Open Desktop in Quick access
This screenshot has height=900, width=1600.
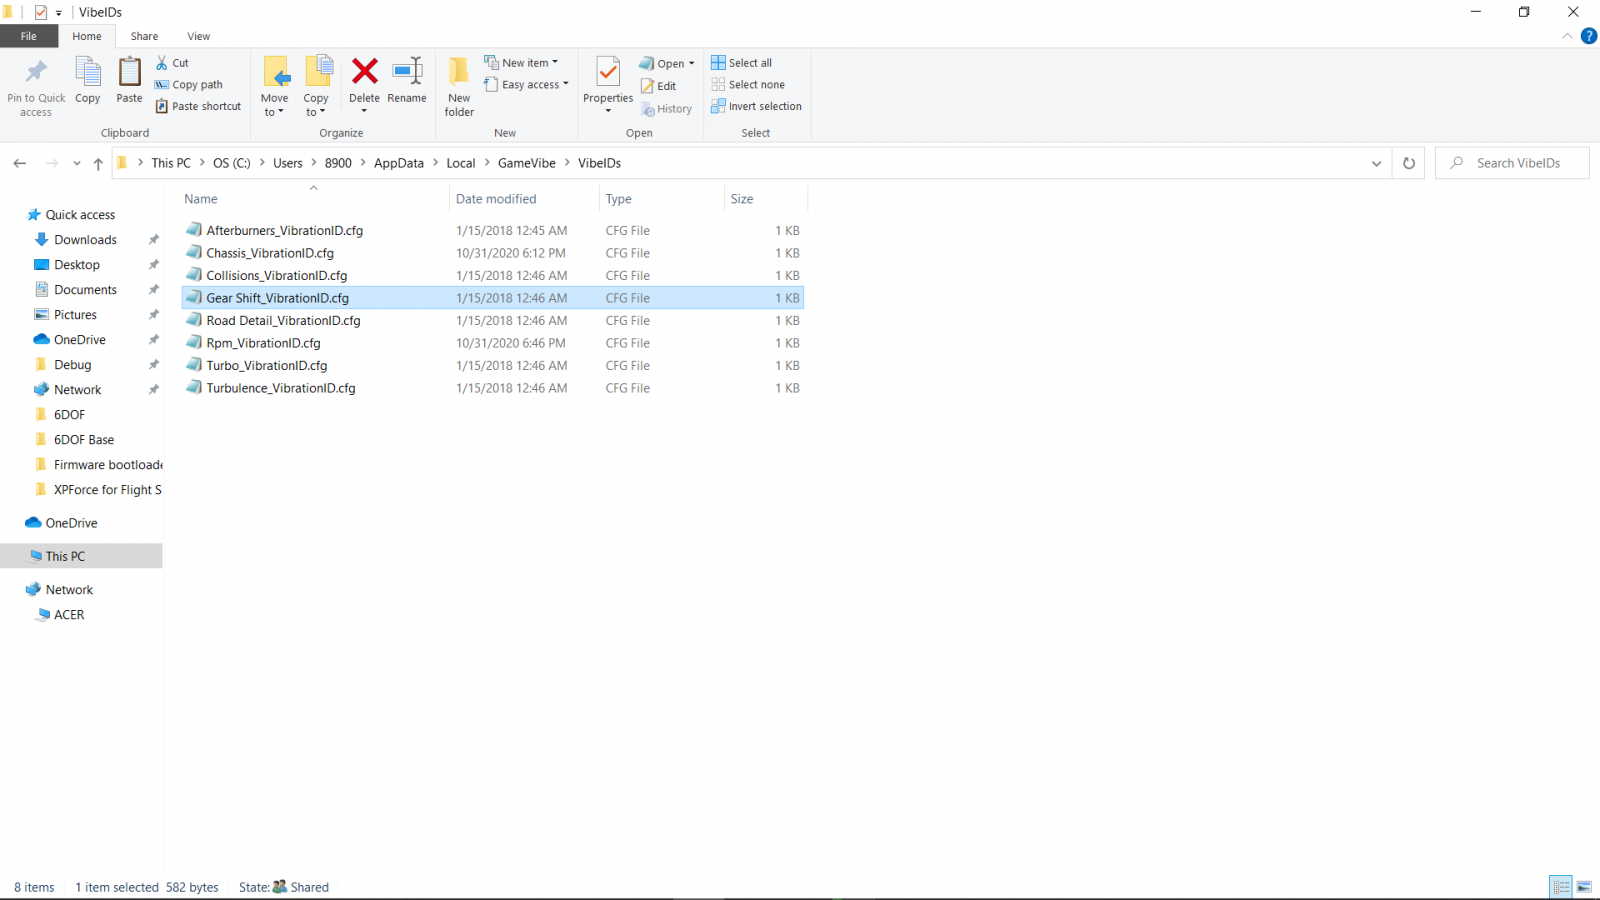click(x=77, y=265)
